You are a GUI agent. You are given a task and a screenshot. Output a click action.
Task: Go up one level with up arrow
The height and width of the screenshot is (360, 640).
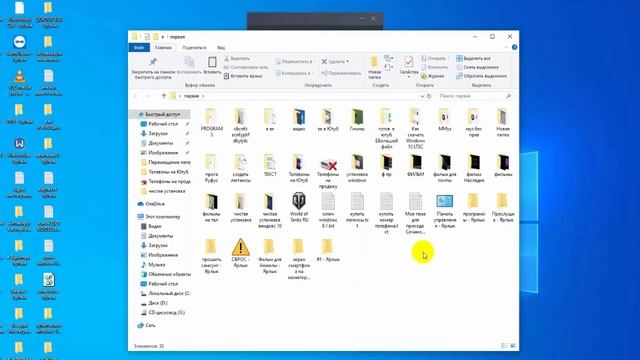point(164,96)
